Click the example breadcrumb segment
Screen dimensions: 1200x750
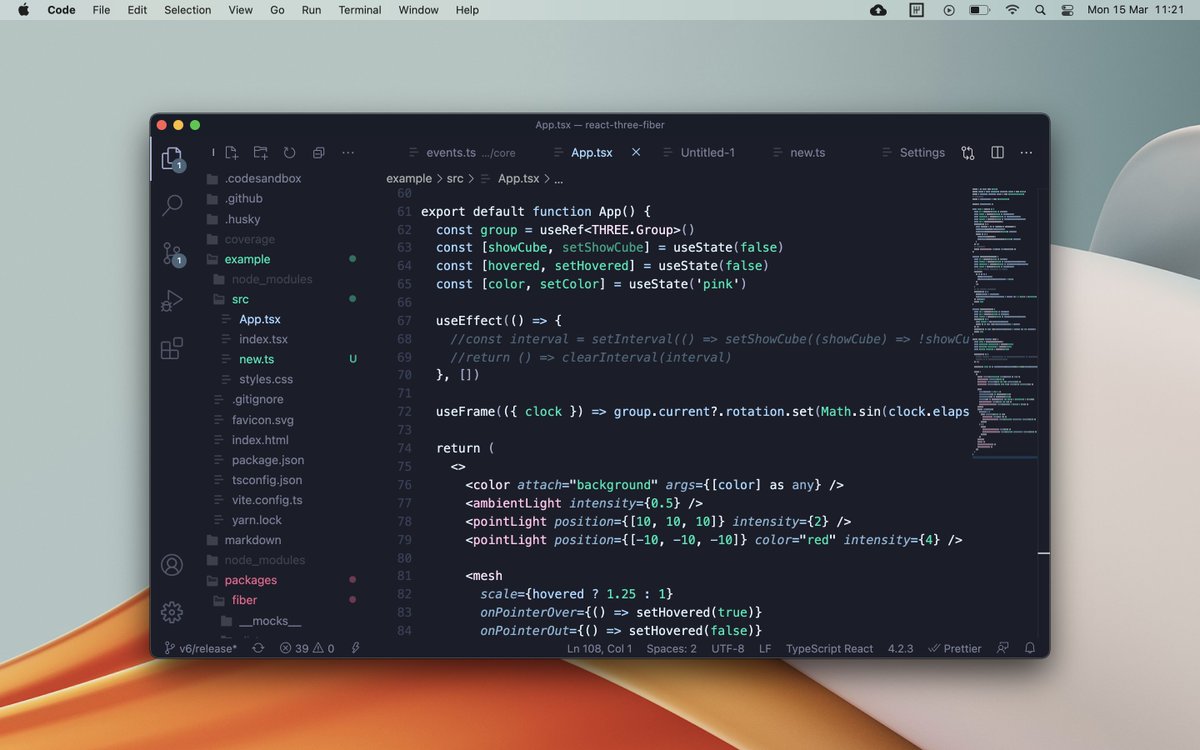[409, 179]
